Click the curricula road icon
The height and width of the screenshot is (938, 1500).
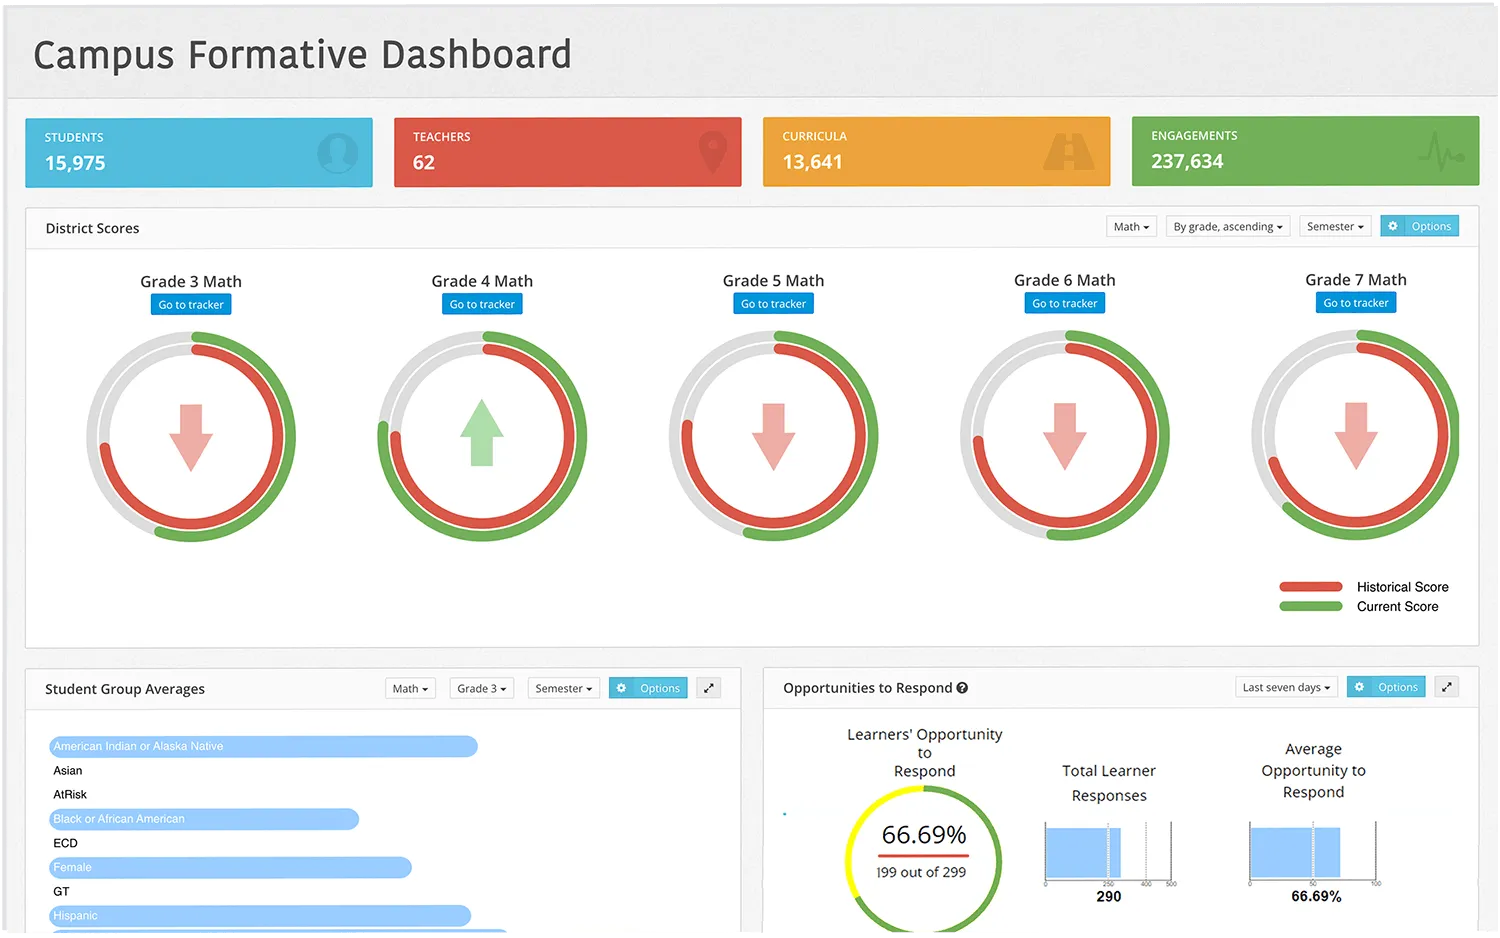1069,152
